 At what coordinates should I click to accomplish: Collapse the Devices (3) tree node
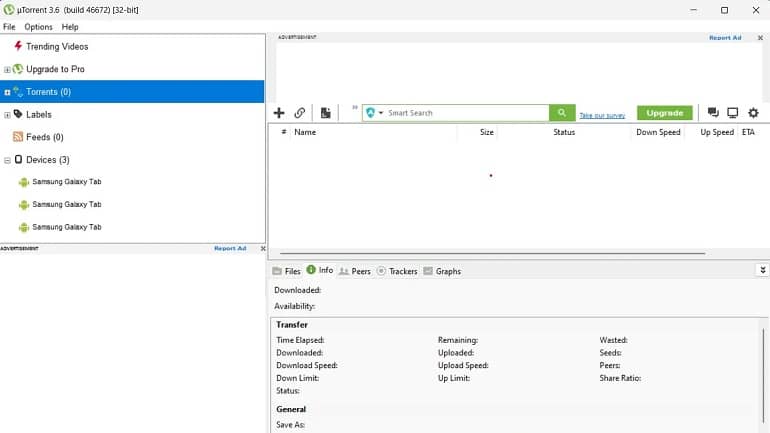click(x=7, y=161)
